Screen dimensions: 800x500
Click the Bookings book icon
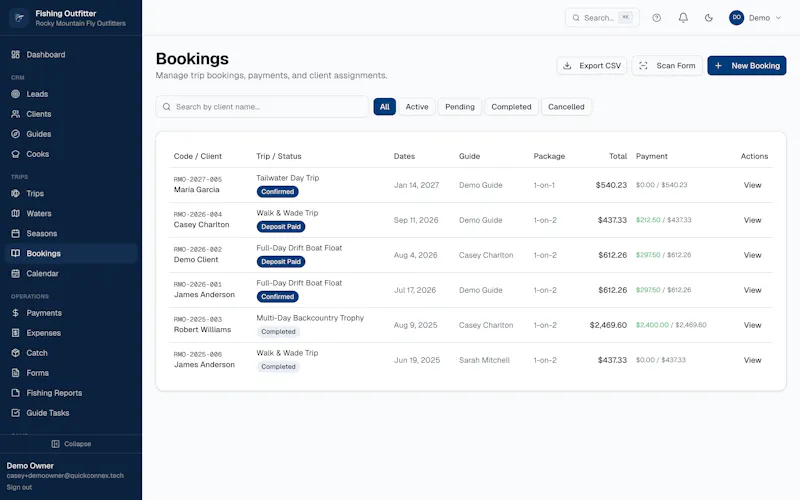click(x=16, y=253)
